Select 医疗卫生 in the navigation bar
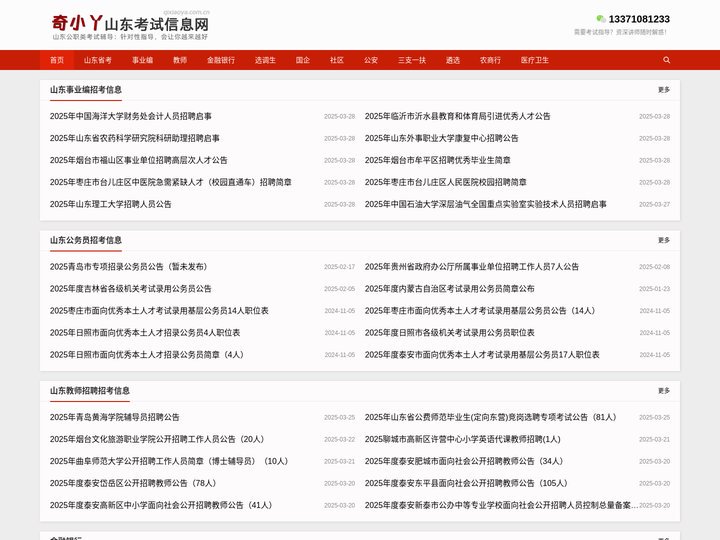This screenshot has width=720, height=540. [x=534, y=60]
